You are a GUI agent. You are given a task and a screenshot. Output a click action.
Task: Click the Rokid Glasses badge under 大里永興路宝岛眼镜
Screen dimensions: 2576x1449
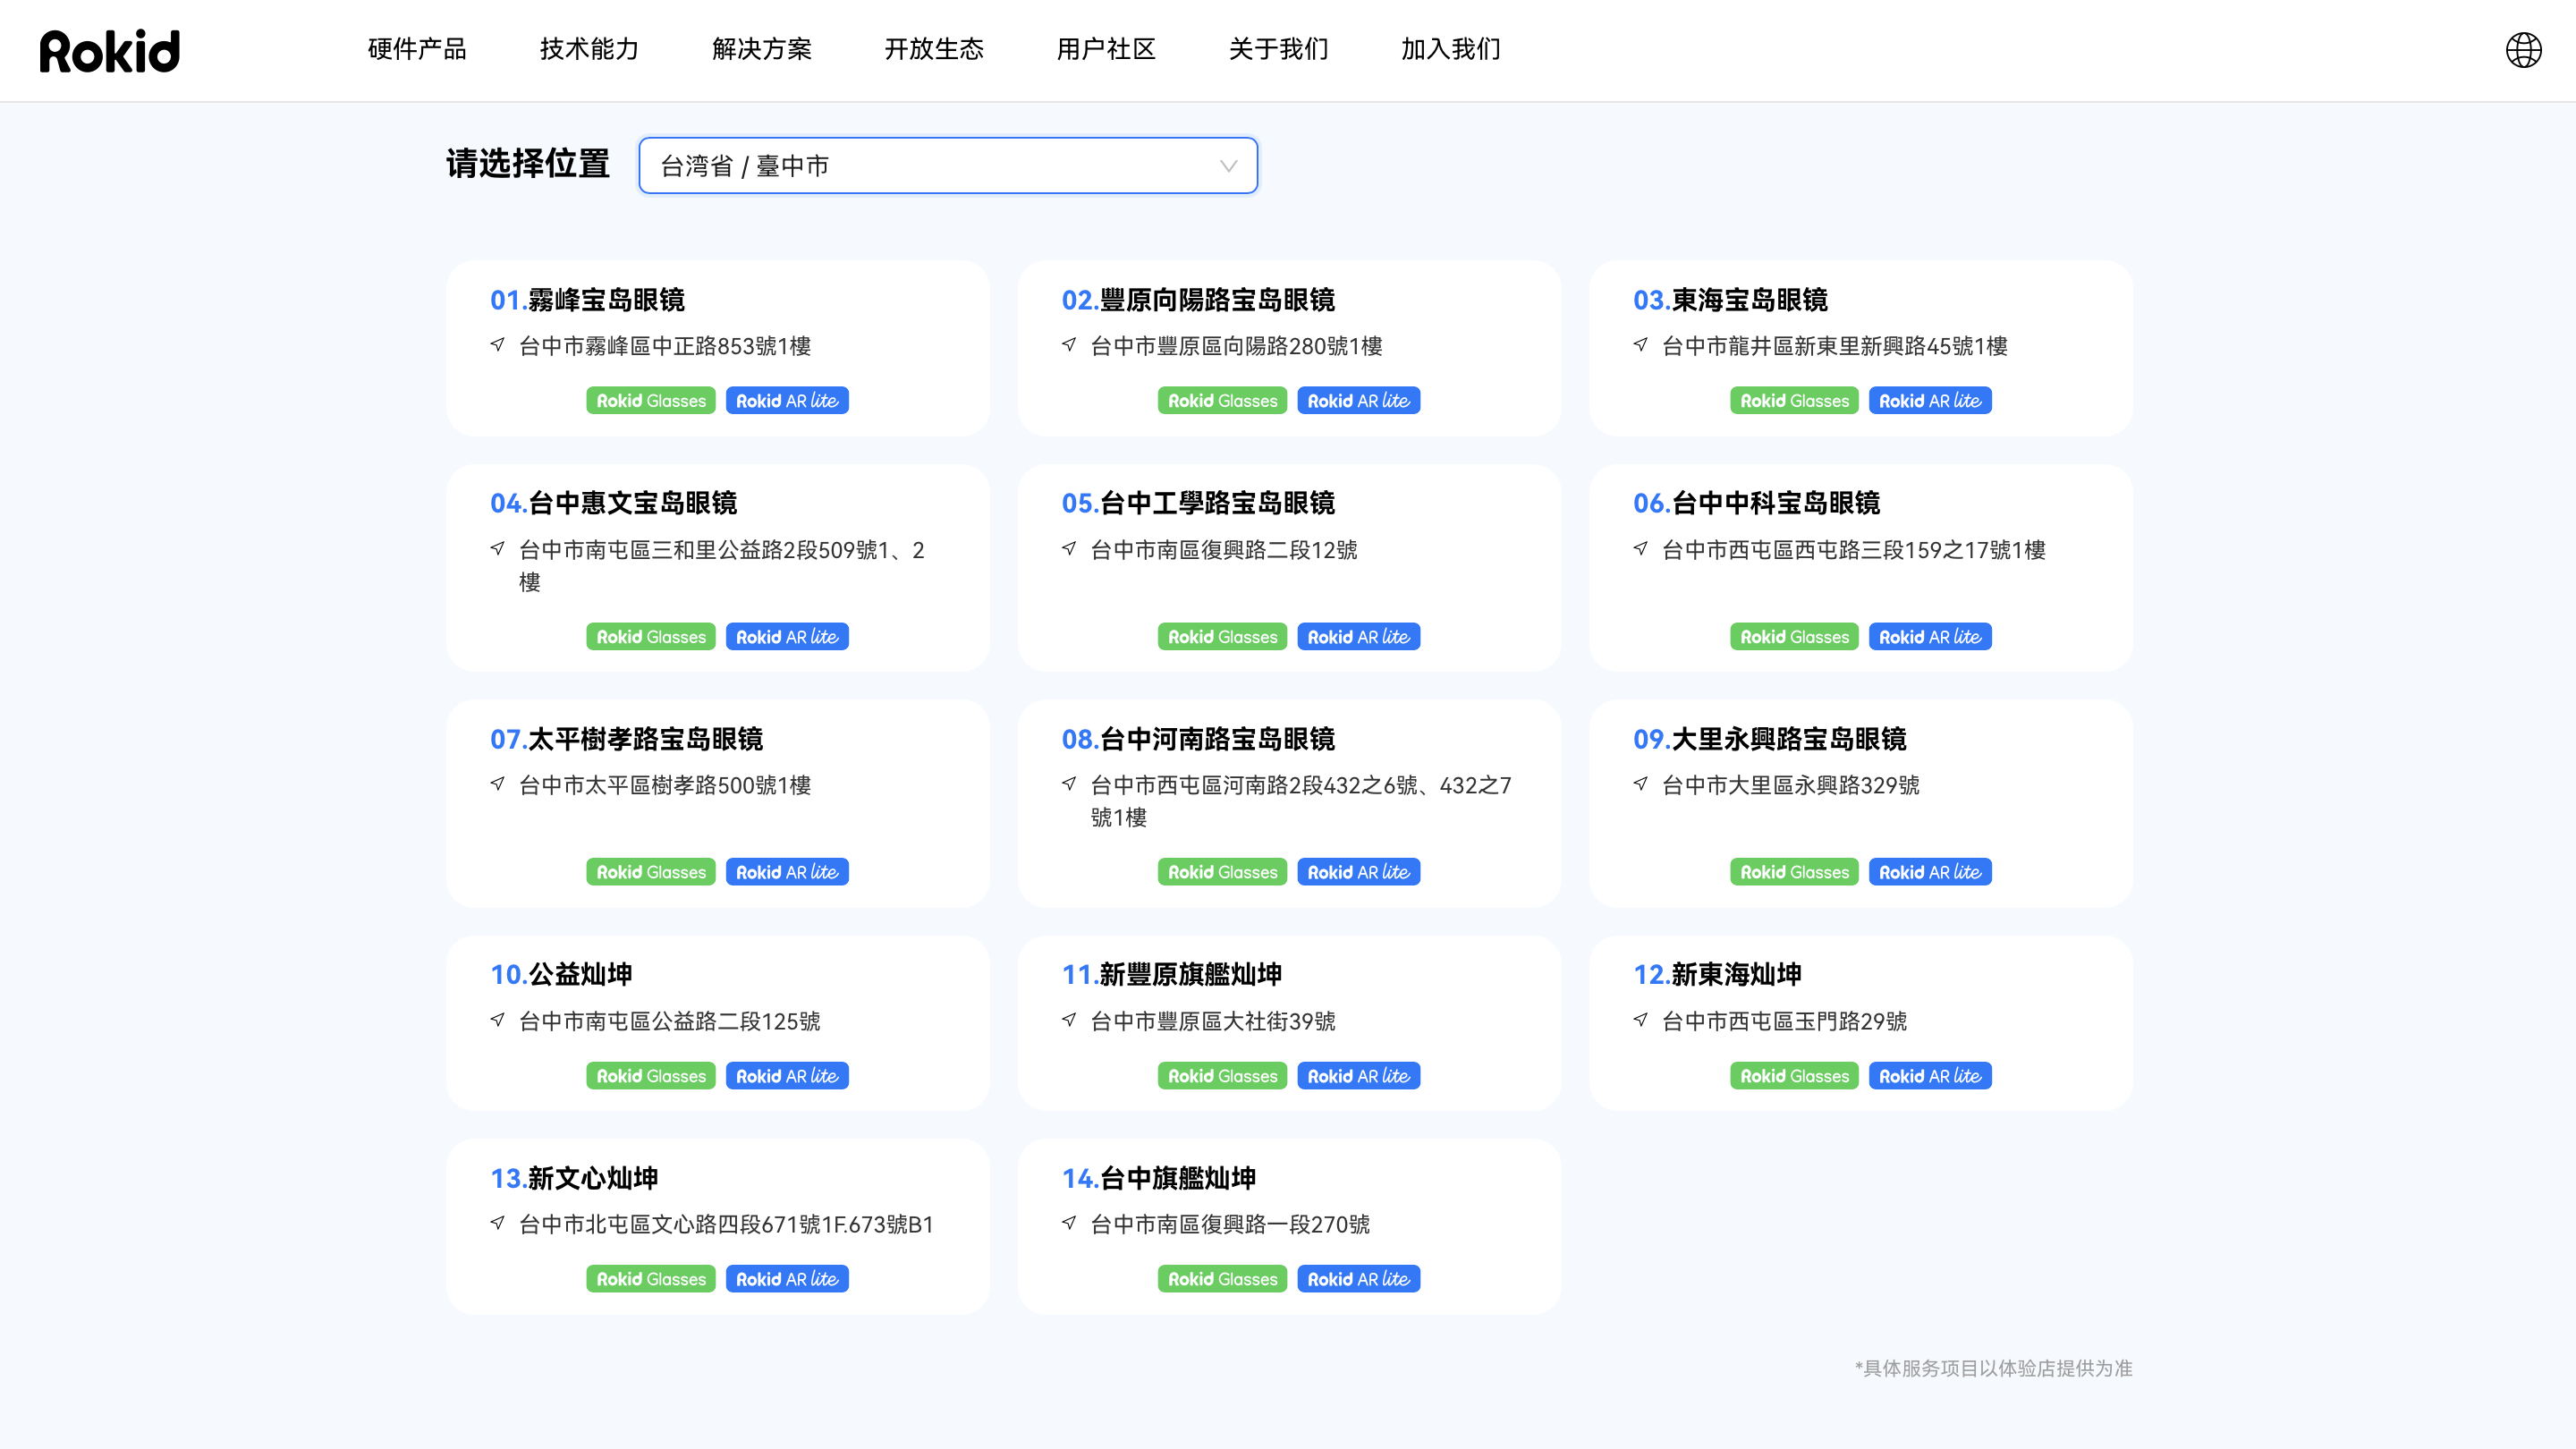tap(1793, 871)
